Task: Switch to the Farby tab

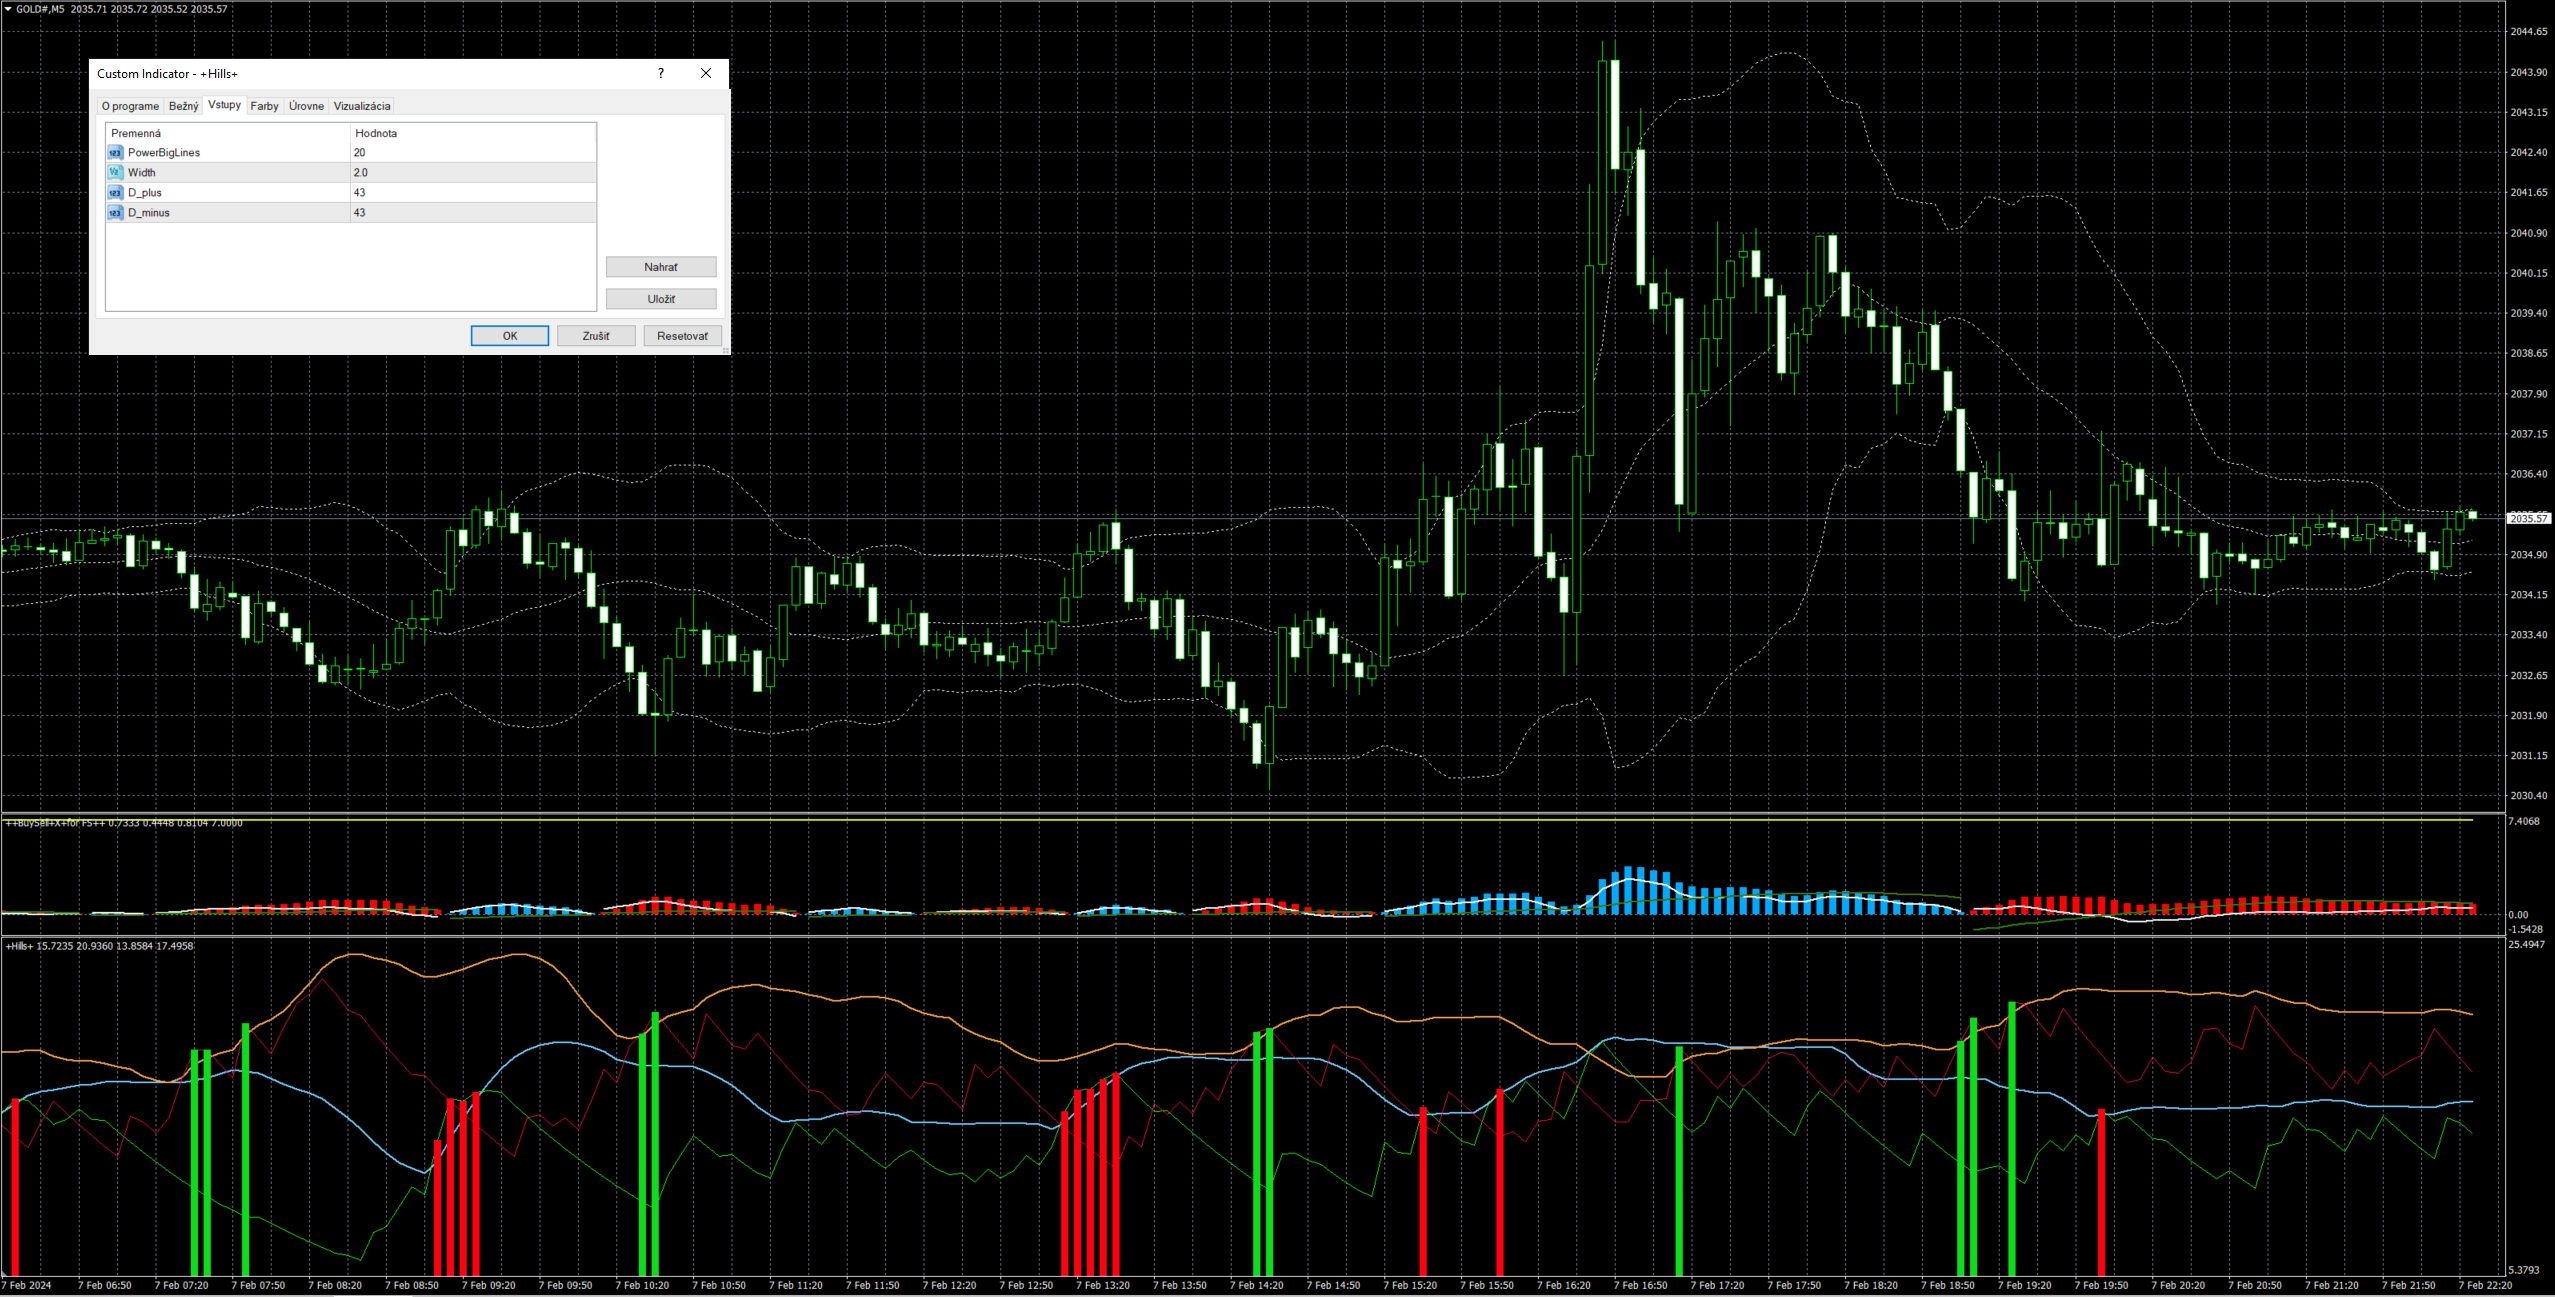Action: click(264, 106)
